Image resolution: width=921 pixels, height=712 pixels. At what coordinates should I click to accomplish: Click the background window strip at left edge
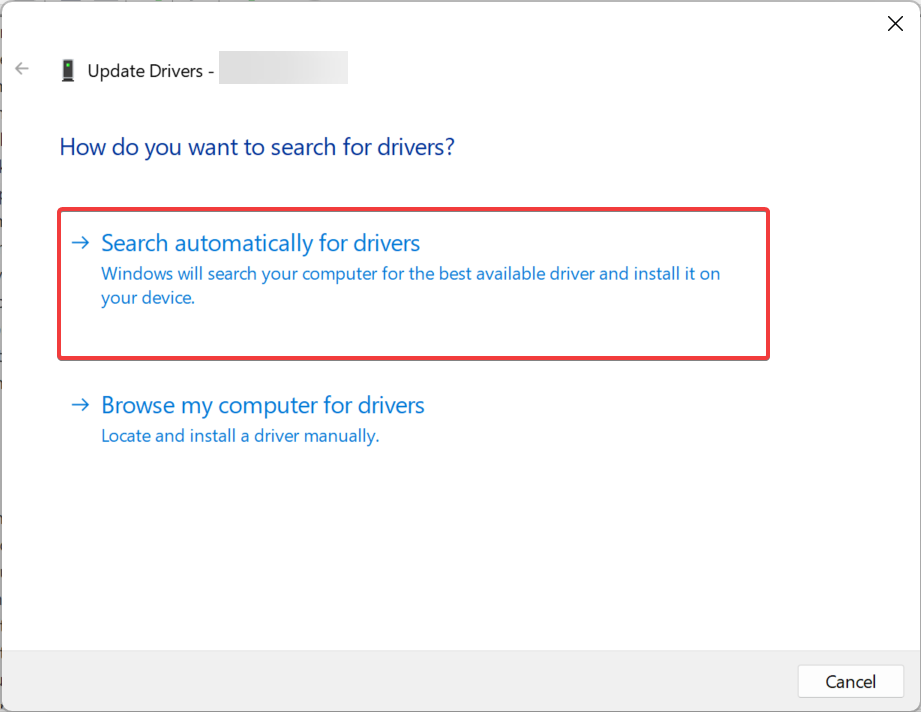tap(1, 400)
